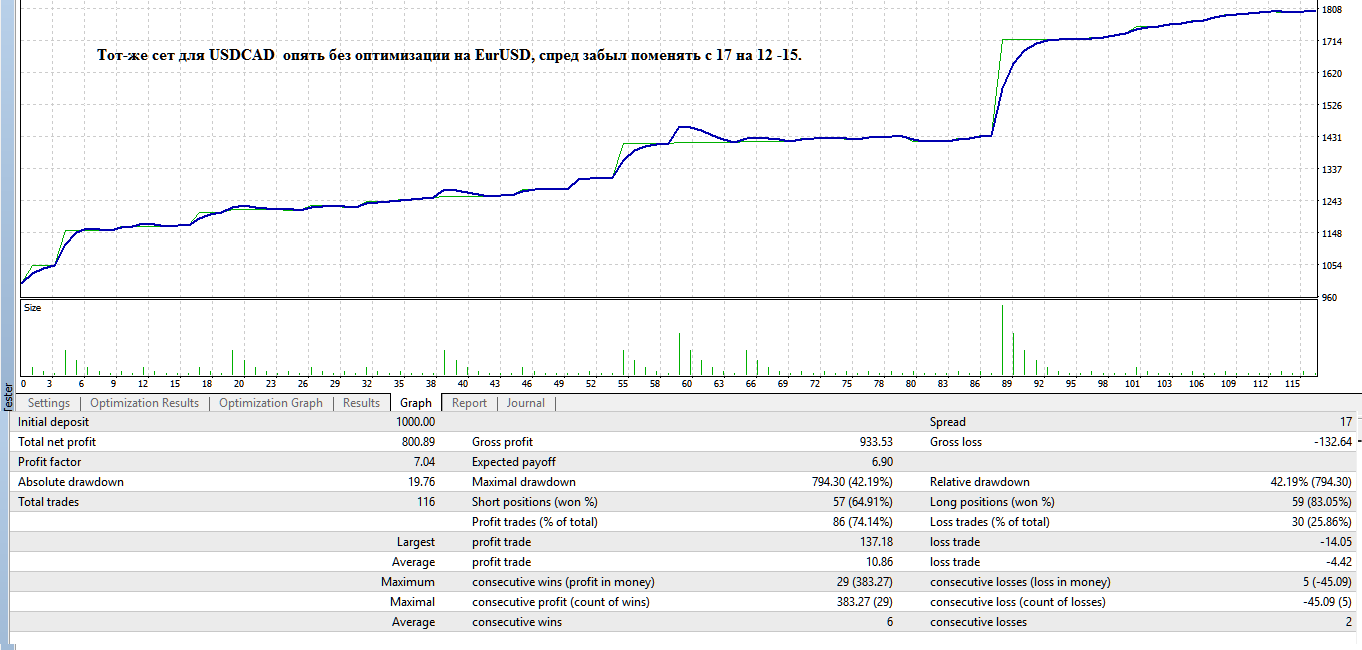The image size is (1362, 650).
Task: Select largest profit trade value 137.18
Action: [874, 542]
